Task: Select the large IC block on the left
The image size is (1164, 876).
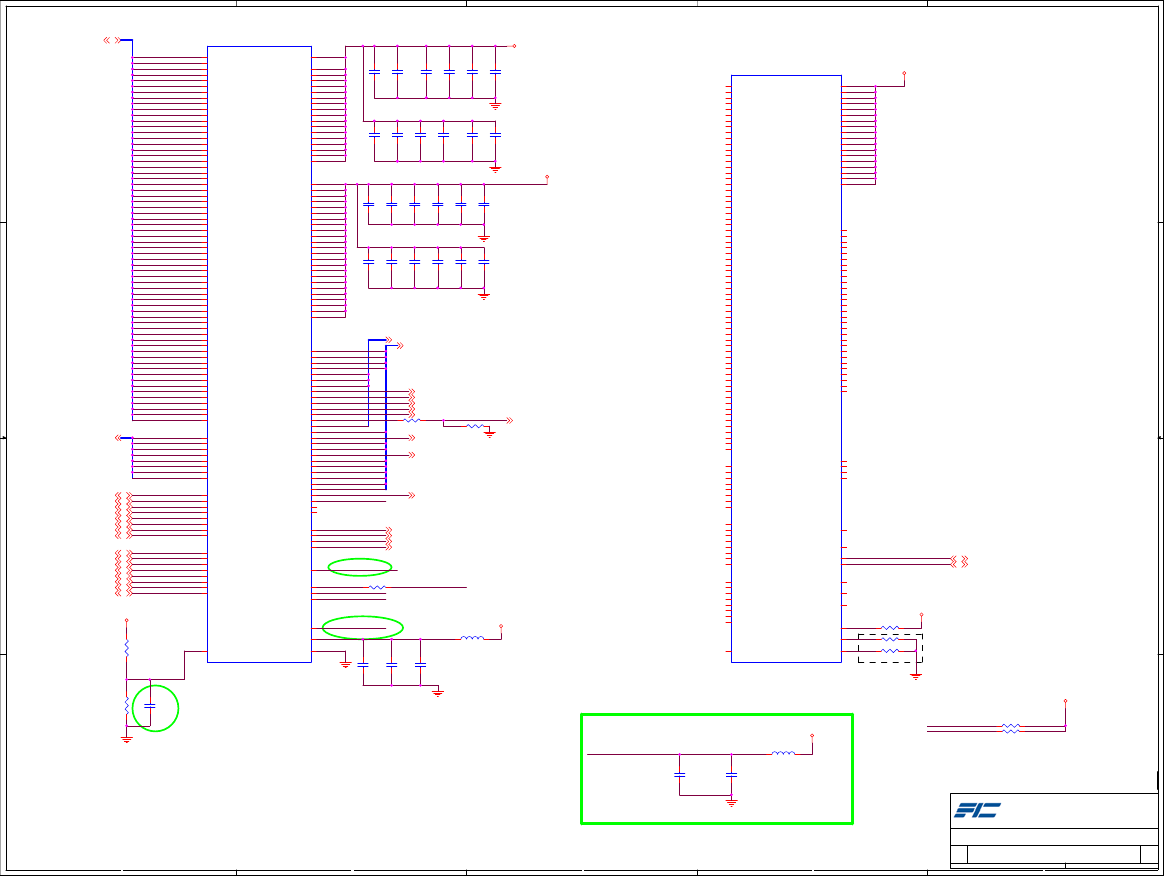Action: coord(259,354)
